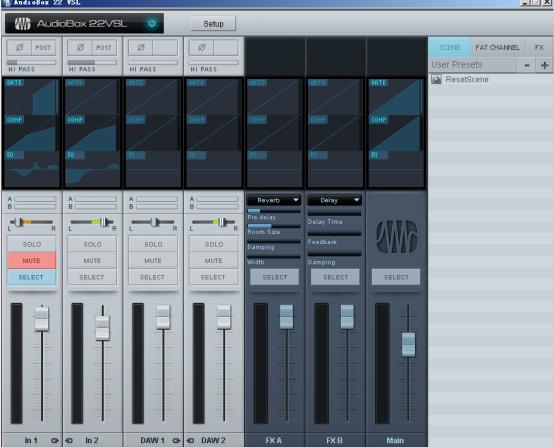Click the link icon beside DAW 2
The image size is (554, 447).
[x=190, y=440]
